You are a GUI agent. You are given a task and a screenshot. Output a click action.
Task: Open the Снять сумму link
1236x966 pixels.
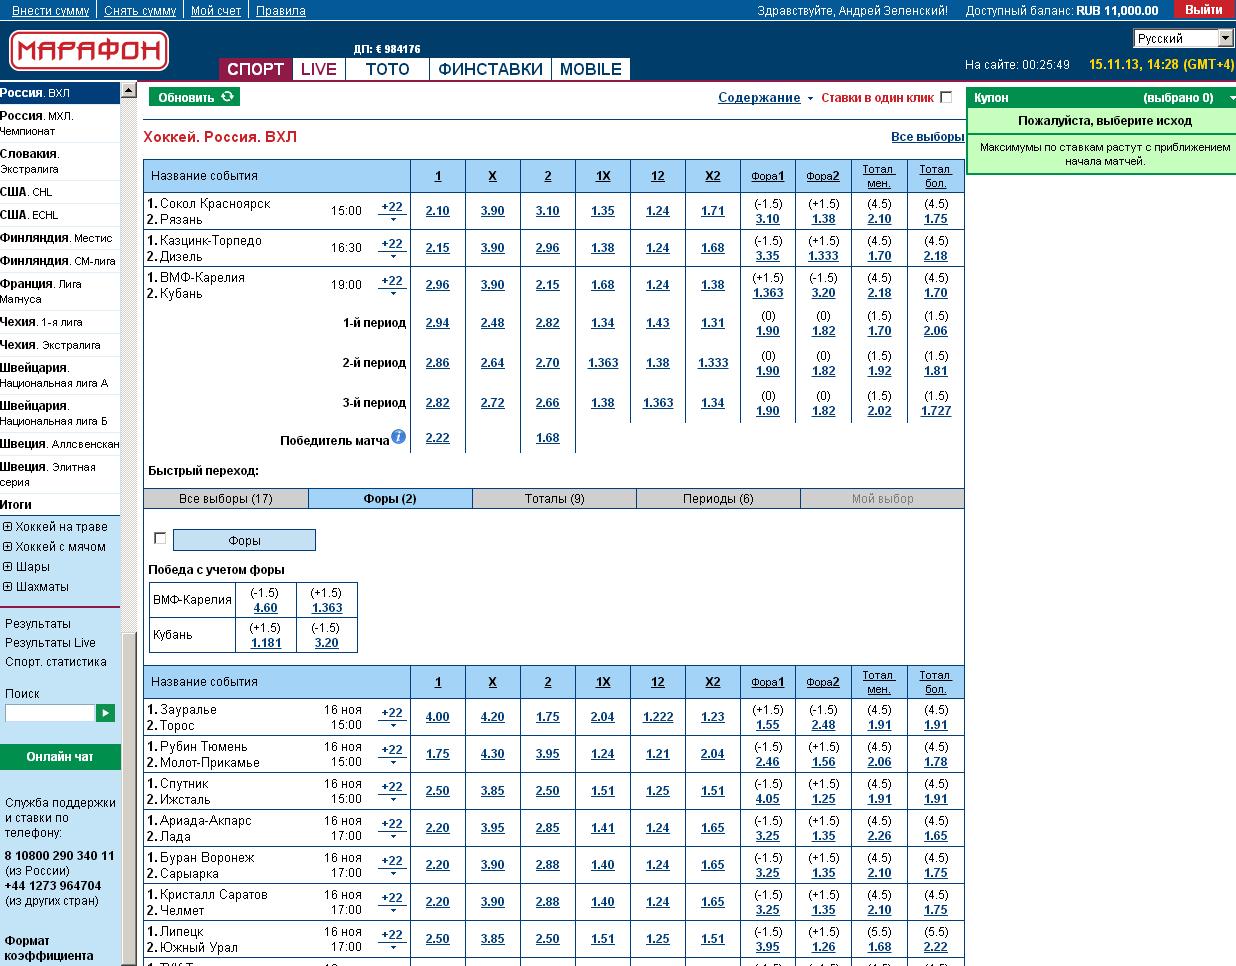(x=140, y=11)
